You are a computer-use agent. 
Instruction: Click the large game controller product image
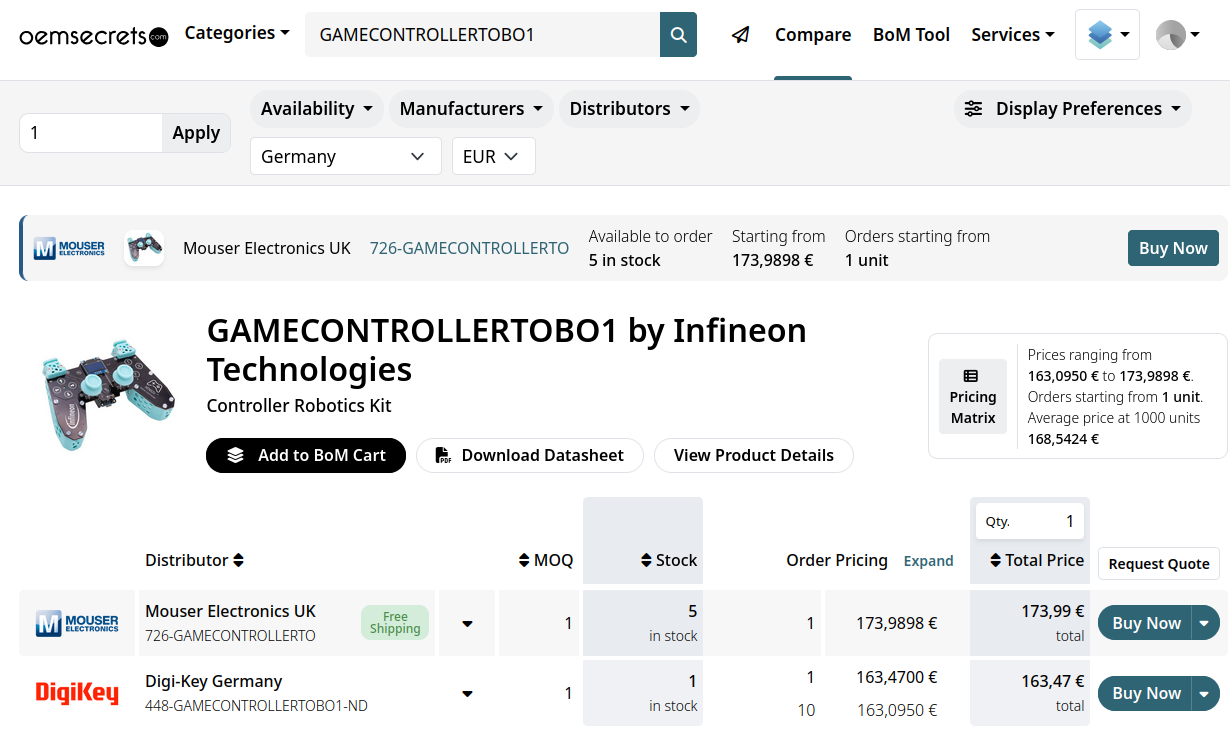109,395
